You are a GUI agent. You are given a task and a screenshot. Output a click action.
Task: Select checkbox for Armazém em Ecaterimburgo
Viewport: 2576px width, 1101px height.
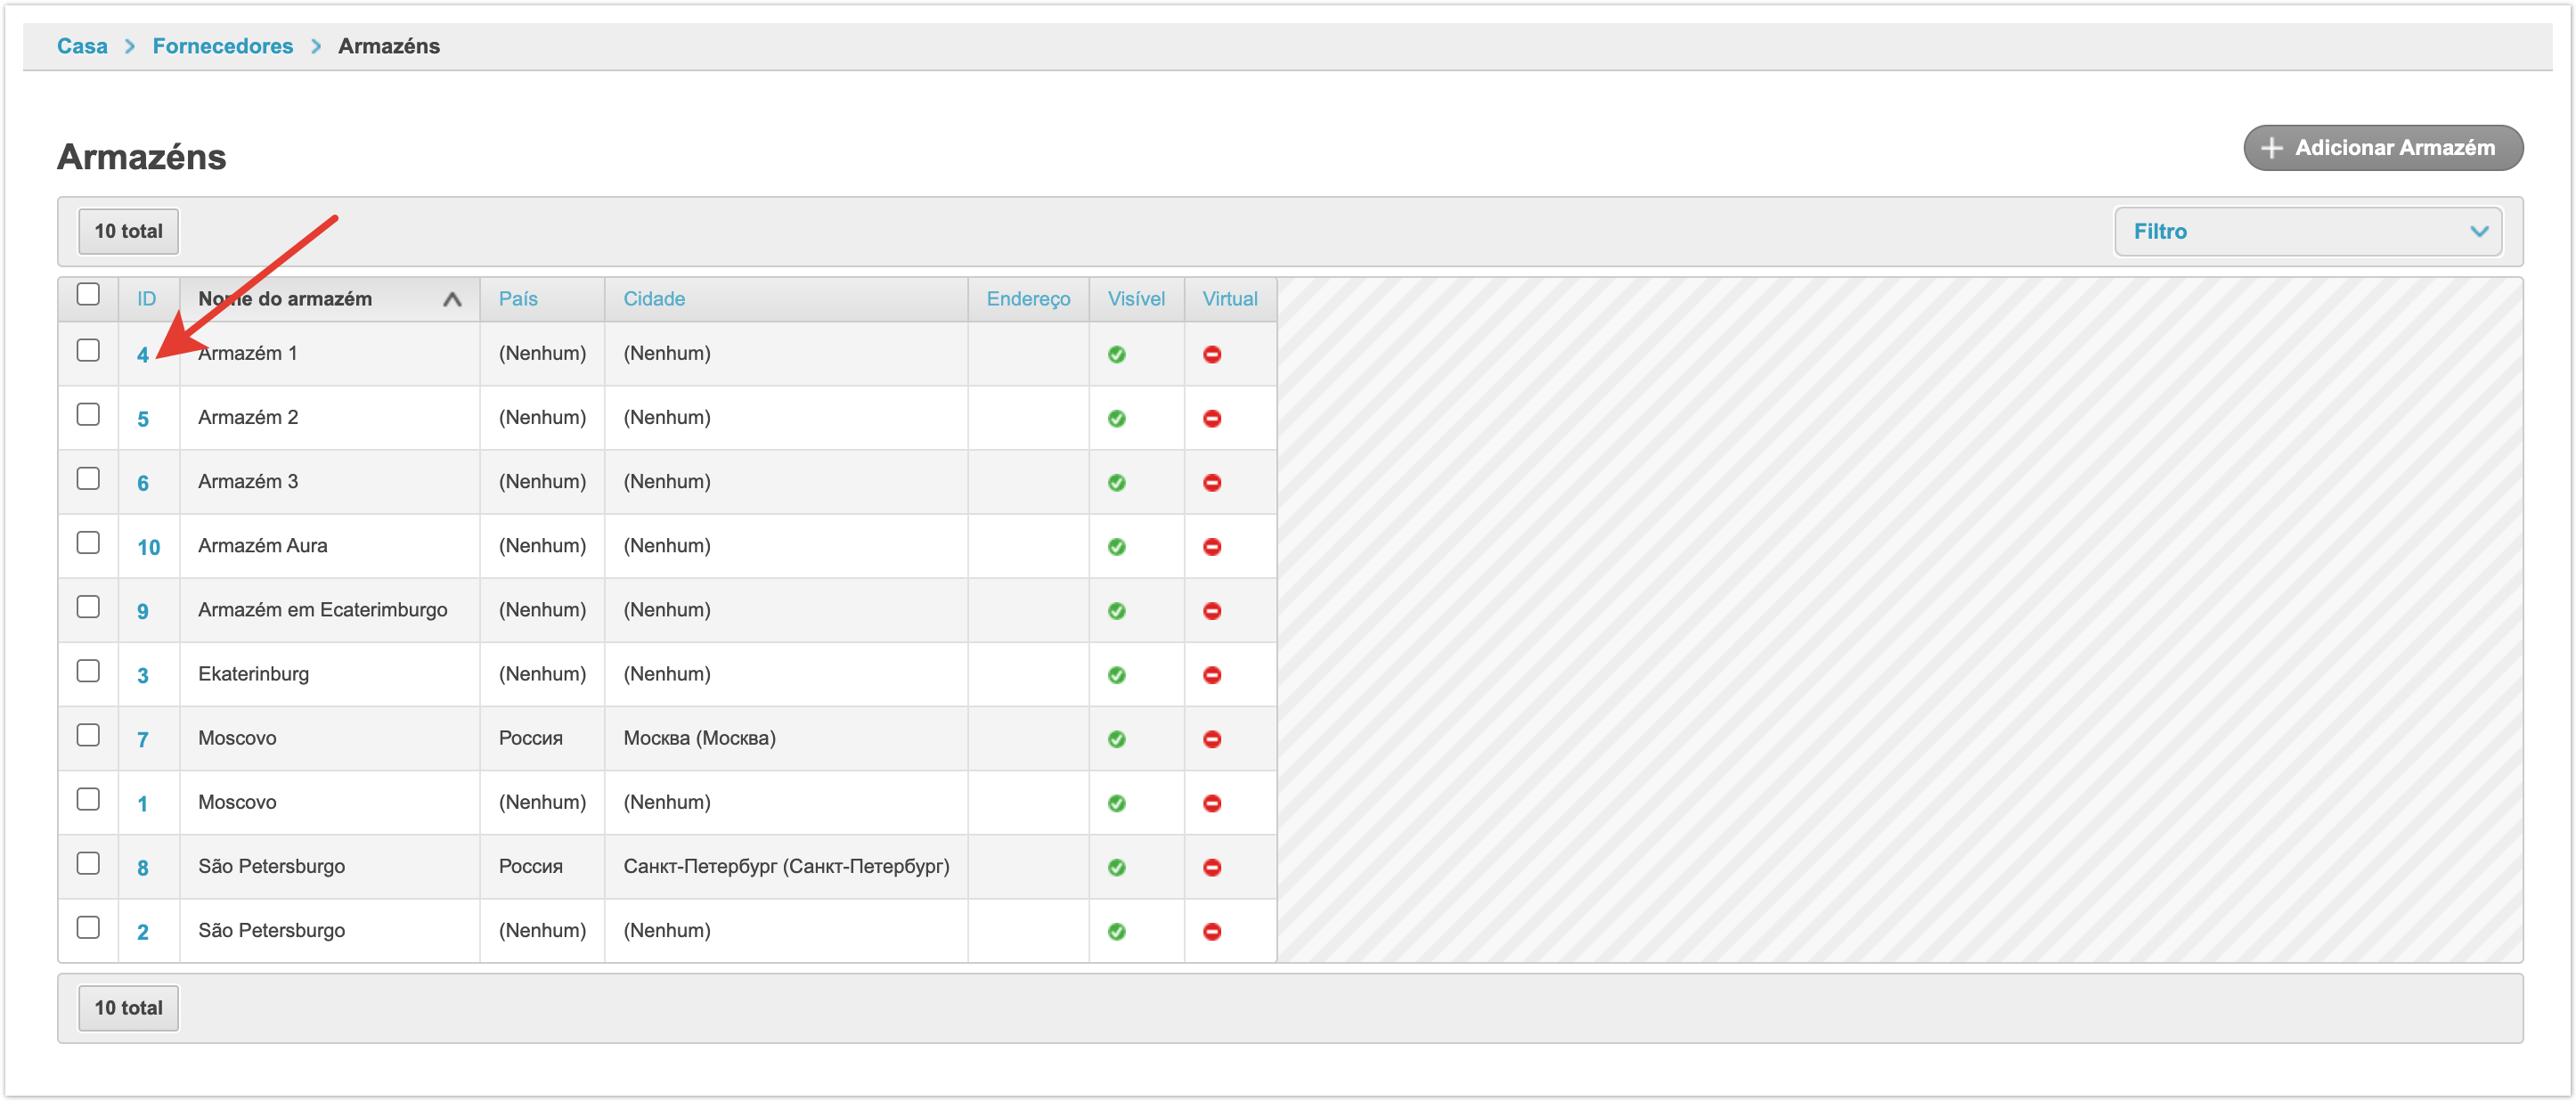88,606
